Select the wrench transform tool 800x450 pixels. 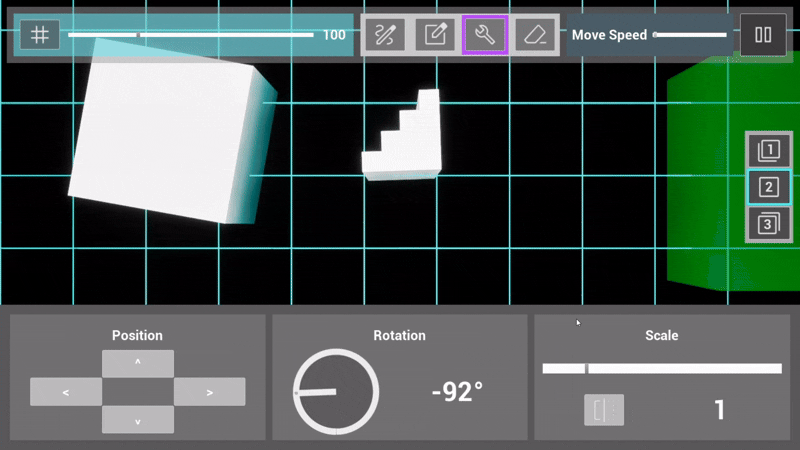click(x=485, y=35)
